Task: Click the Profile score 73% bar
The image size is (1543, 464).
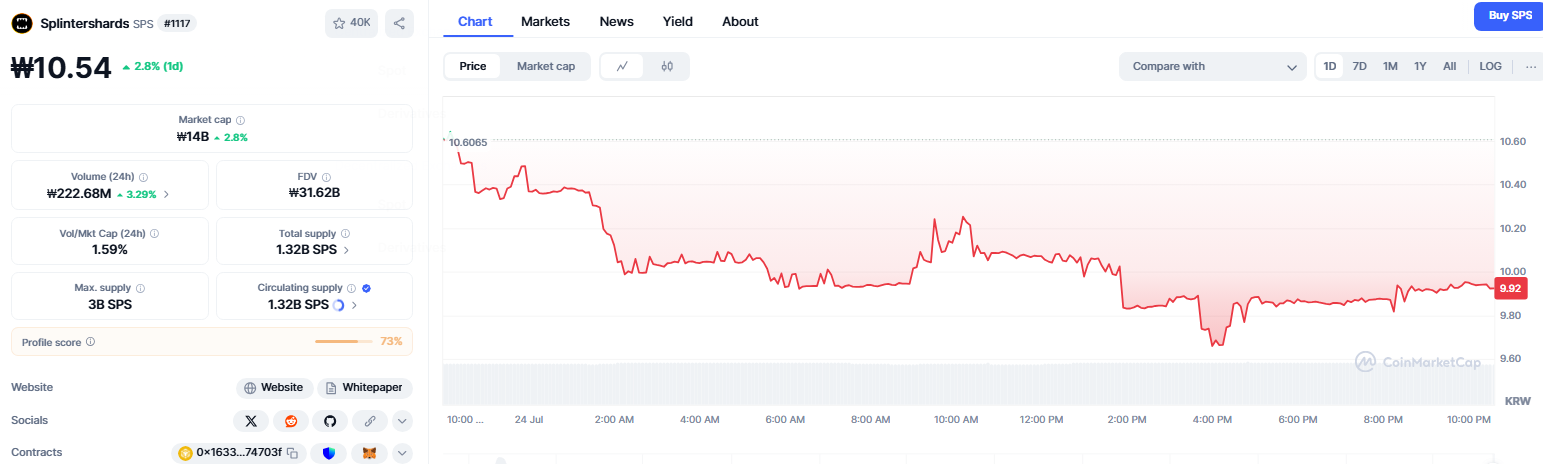Action: point(344,342)
